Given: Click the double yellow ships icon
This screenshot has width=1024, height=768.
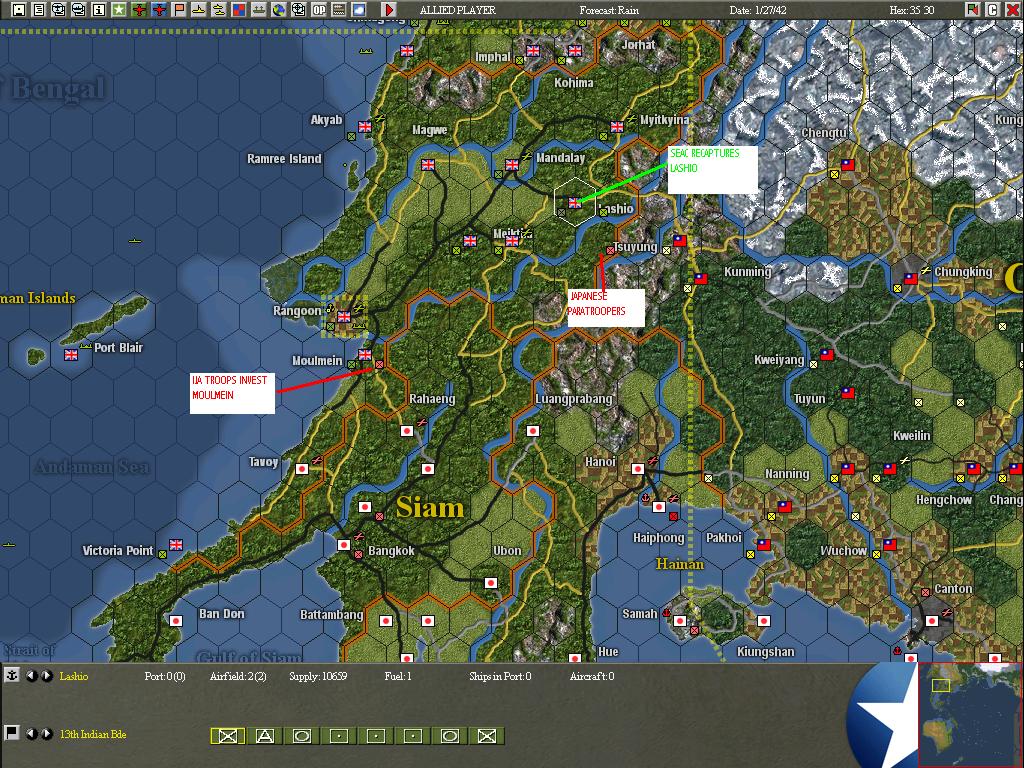Looking at the screenshot, I should tap(219, 10).
